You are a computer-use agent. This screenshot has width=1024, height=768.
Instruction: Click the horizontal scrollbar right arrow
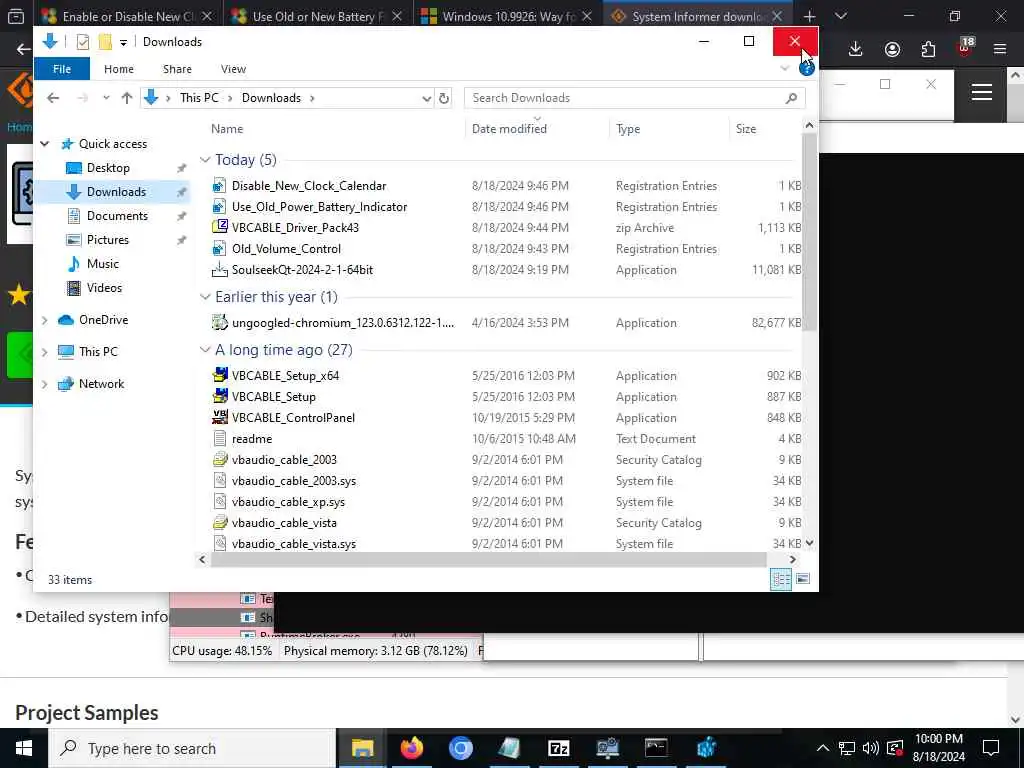(792, 560)
